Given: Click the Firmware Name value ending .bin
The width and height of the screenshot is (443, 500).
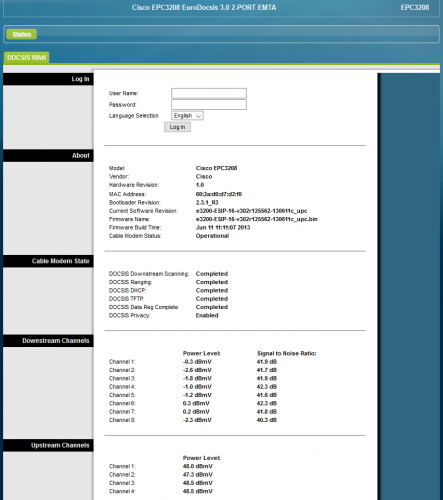Looking at the screenshot, I should (257, 219).
